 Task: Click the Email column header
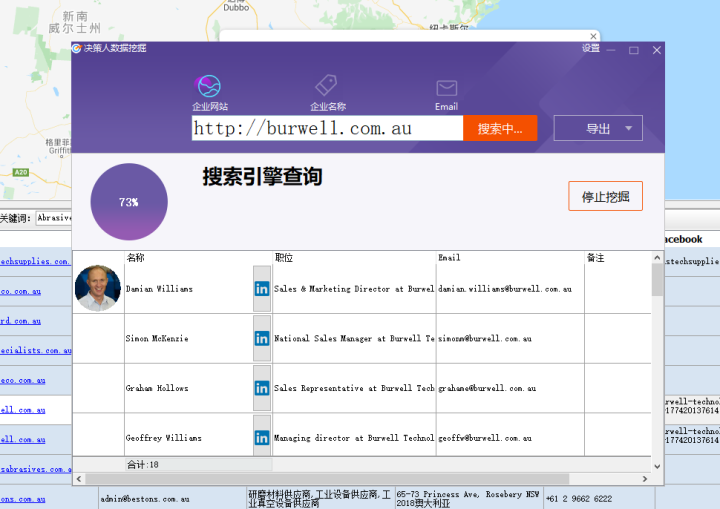click(510, 258)
